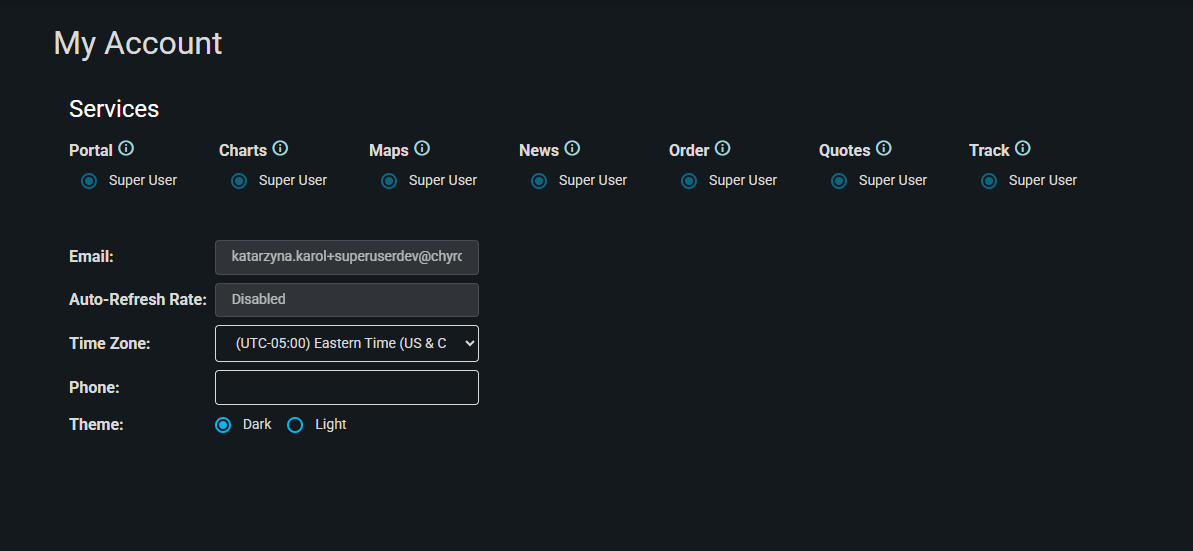Open the Time Zone dropdown
Screen dimensions: 1193x551
tap(347, 343)
